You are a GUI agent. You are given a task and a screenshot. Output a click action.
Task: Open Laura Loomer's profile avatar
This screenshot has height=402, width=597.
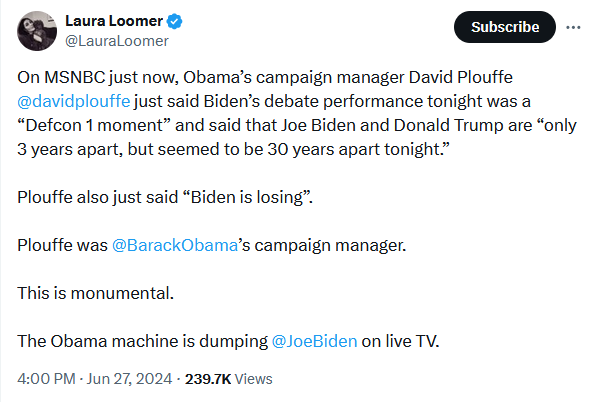click(x=37, y=31)
